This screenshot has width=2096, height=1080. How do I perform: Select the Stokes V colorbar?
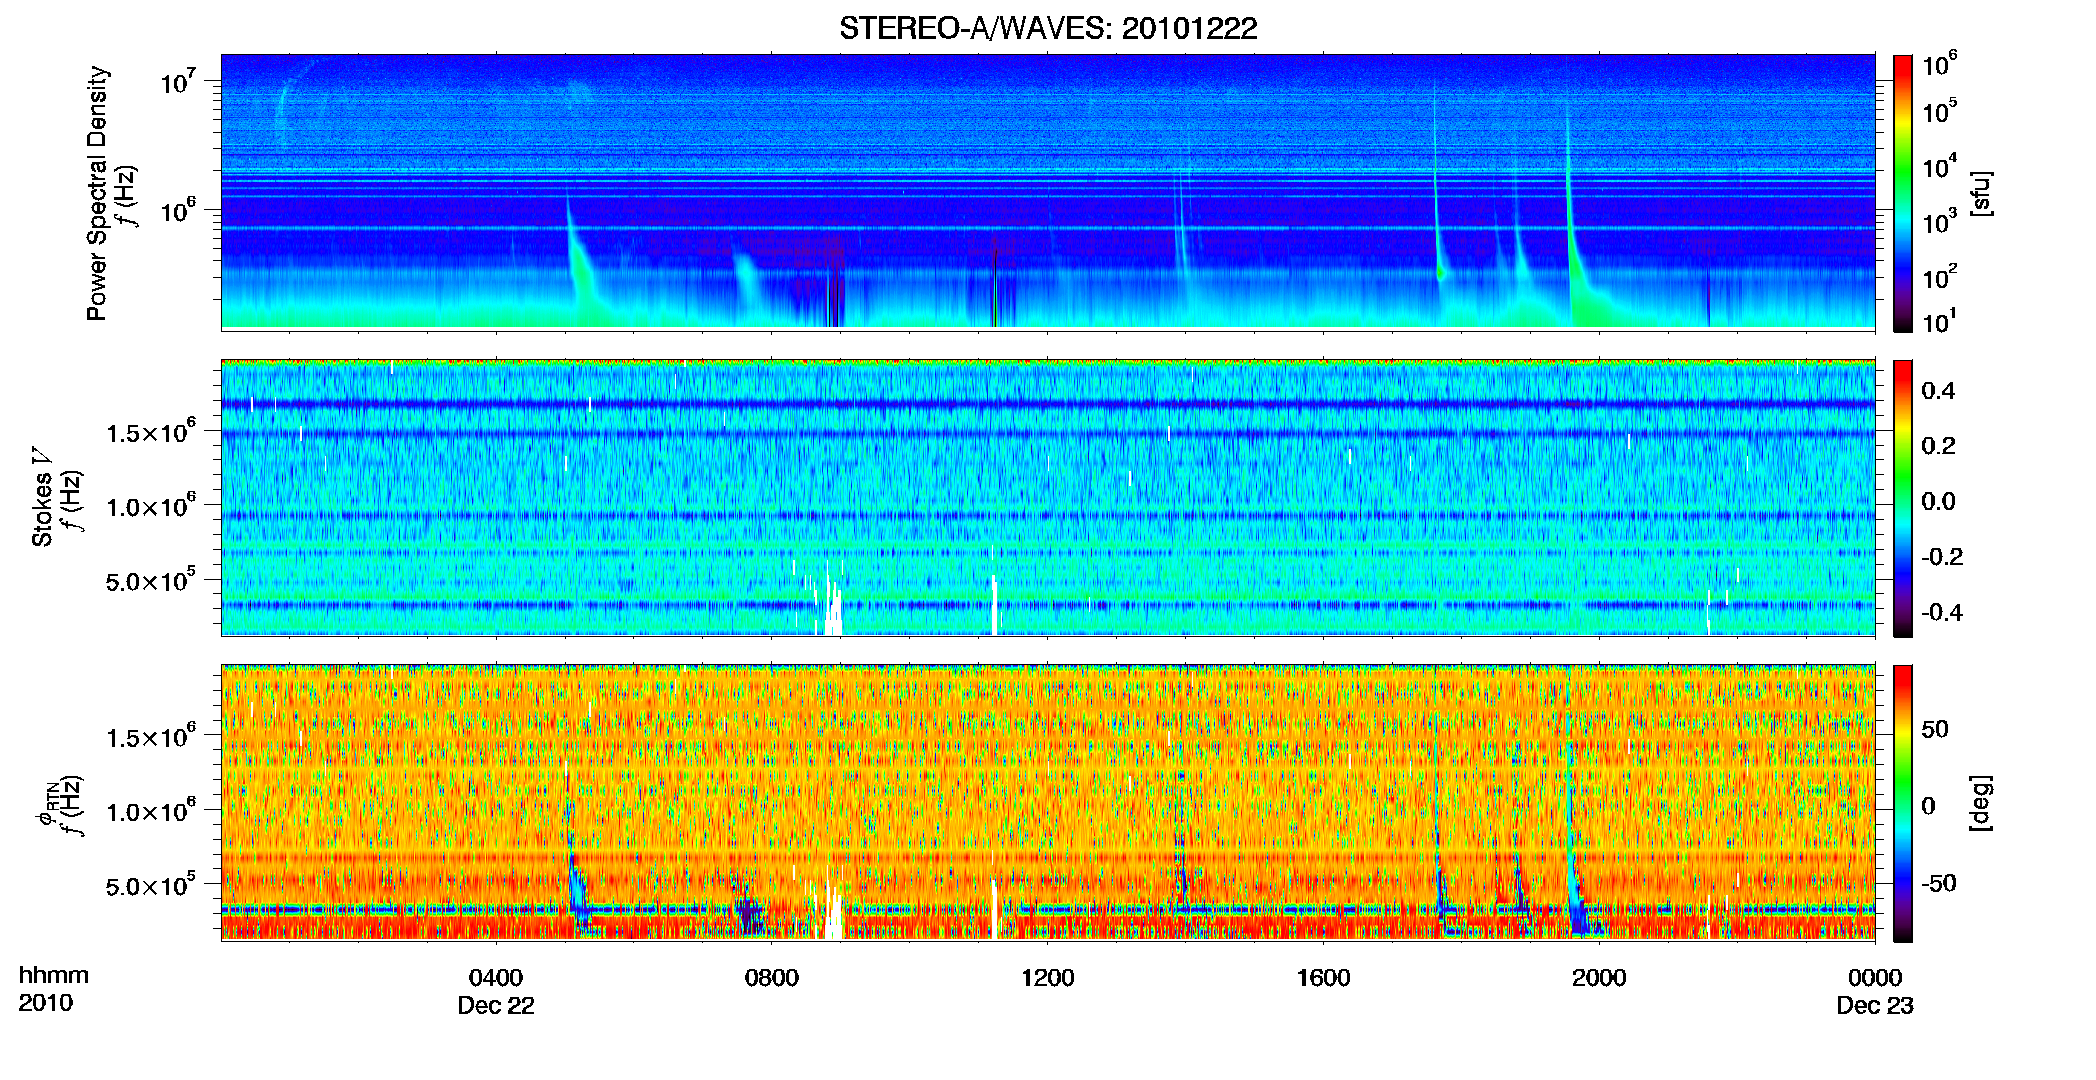[x=1902, y=498]
